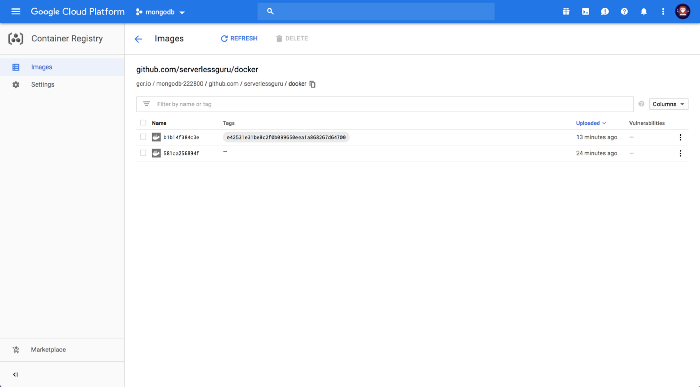Click the second row's image icon
The width and height of the screenshot is (700, 387).
[x=156, y=153]
